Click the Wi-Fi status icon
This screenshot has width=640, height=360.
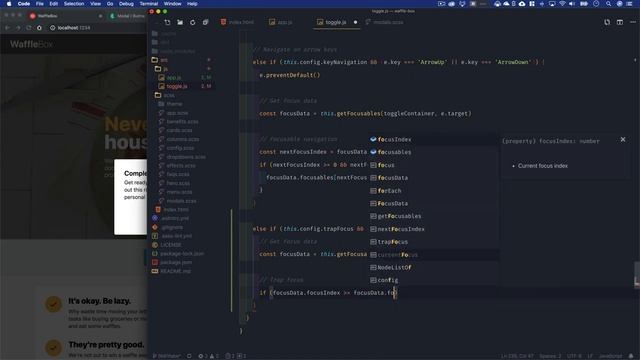point(562,4)
